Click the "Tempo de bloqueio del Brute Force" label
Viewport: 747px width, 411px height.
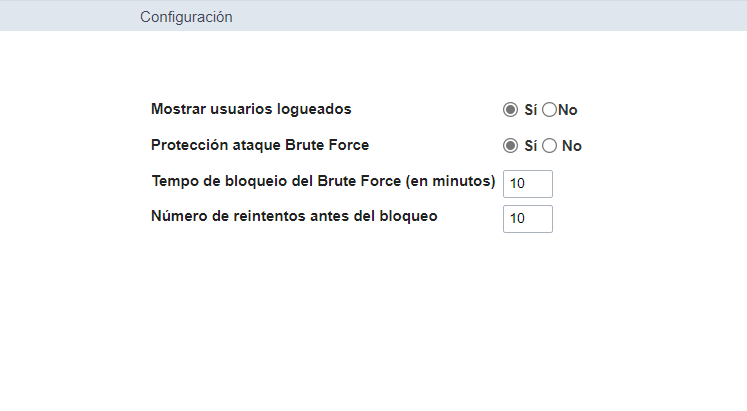(x=323, y=181)
